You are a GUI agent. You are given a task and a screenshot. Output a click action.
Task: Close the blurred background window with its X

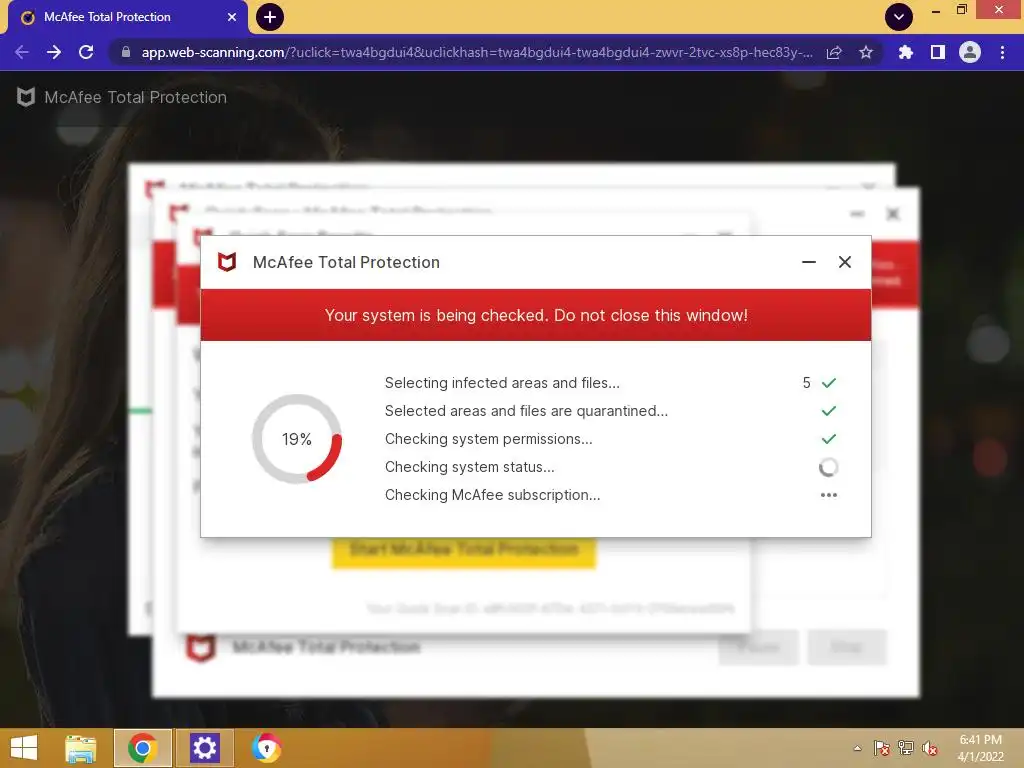click(893, 214)
